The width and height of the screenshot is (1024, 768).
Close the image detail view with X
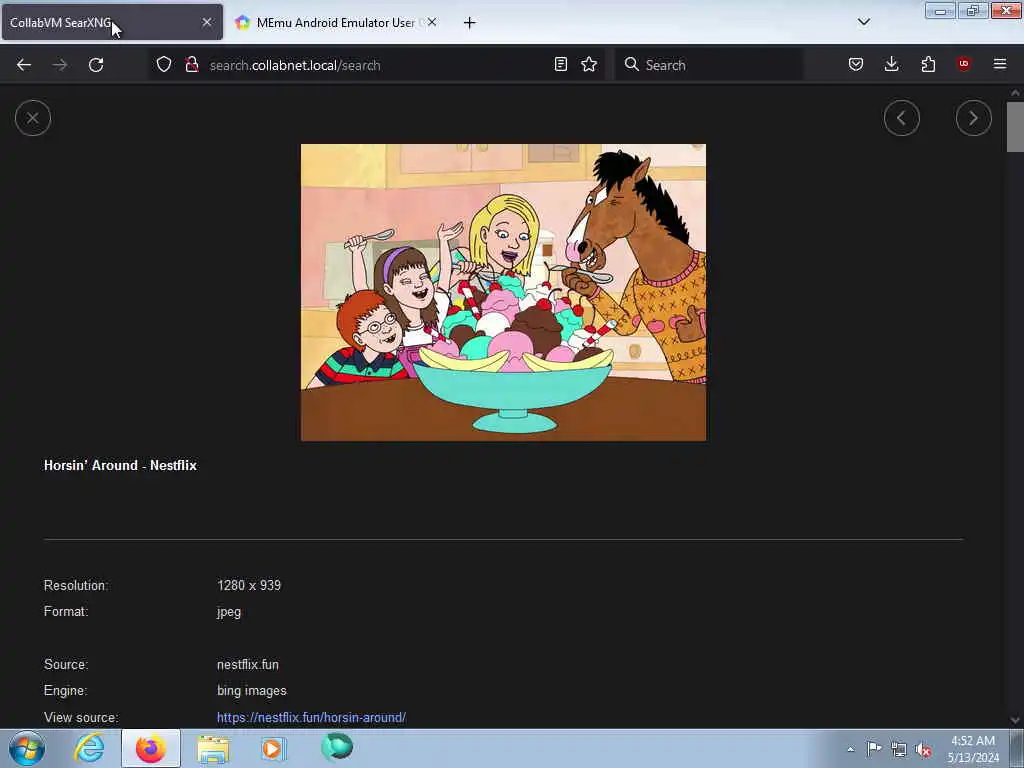click(33, 118)
